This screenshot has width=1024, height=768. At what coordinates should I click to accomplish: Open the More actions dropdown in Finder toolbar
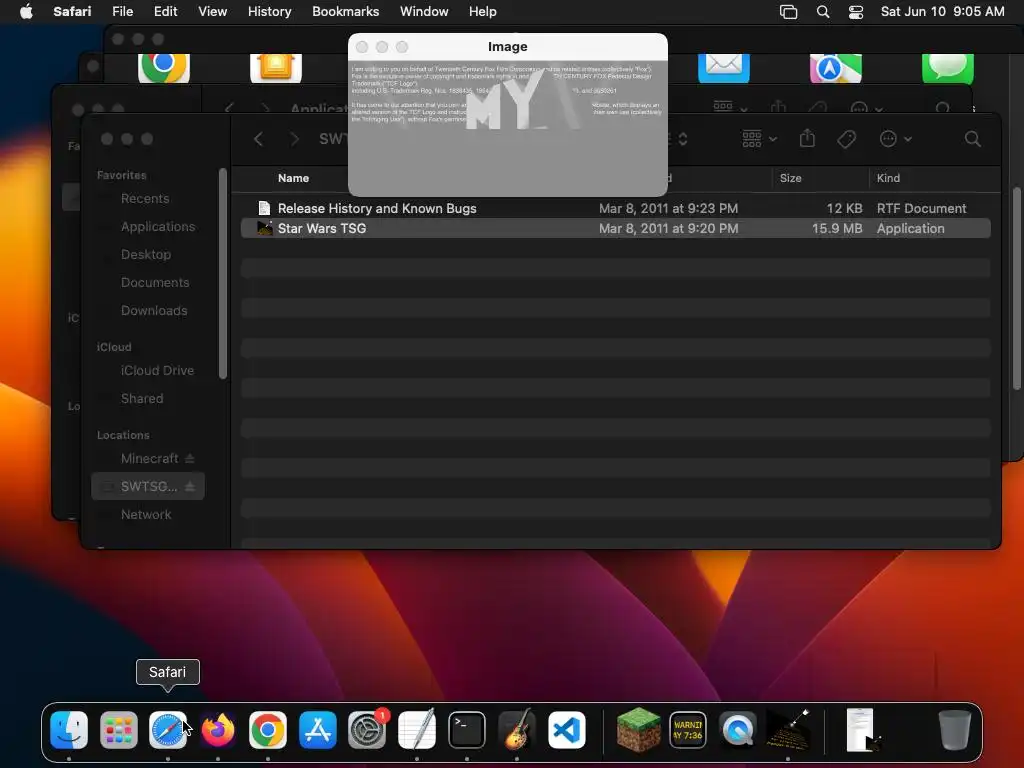(895, 138)
